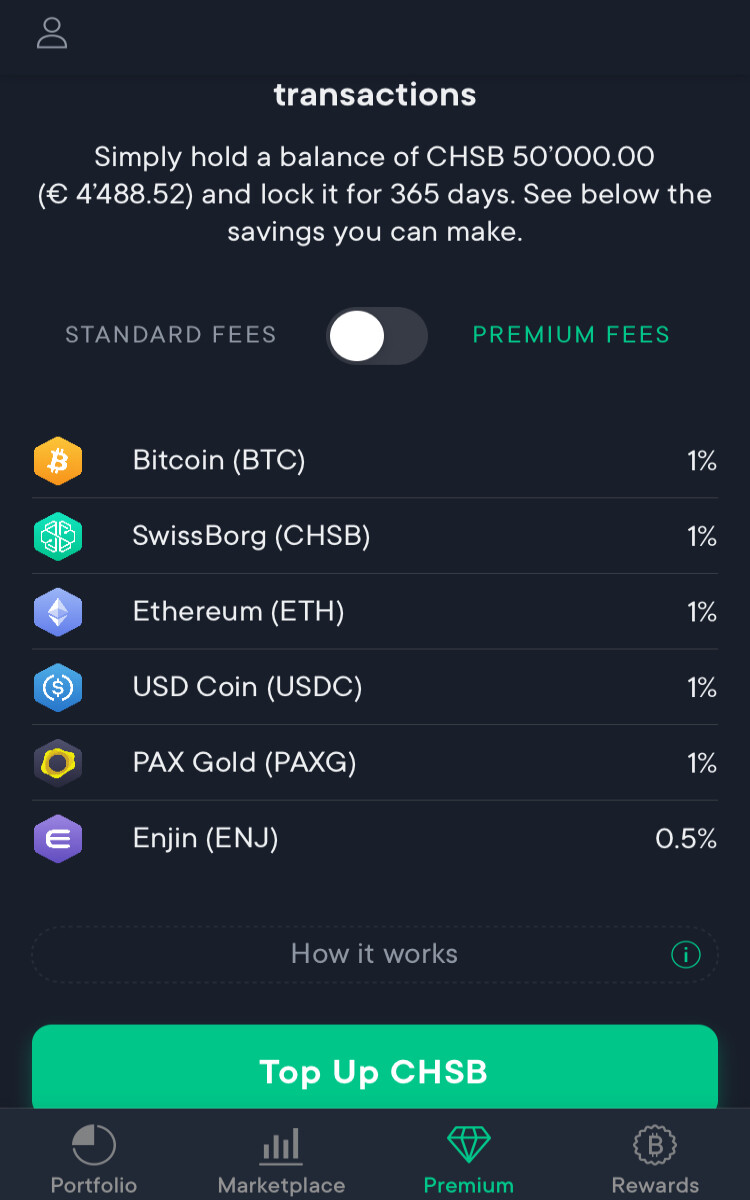Tap the SwissBorg CHSB green icon
The width and height of the screenshot is (750, 1200).
pos(58,537)
